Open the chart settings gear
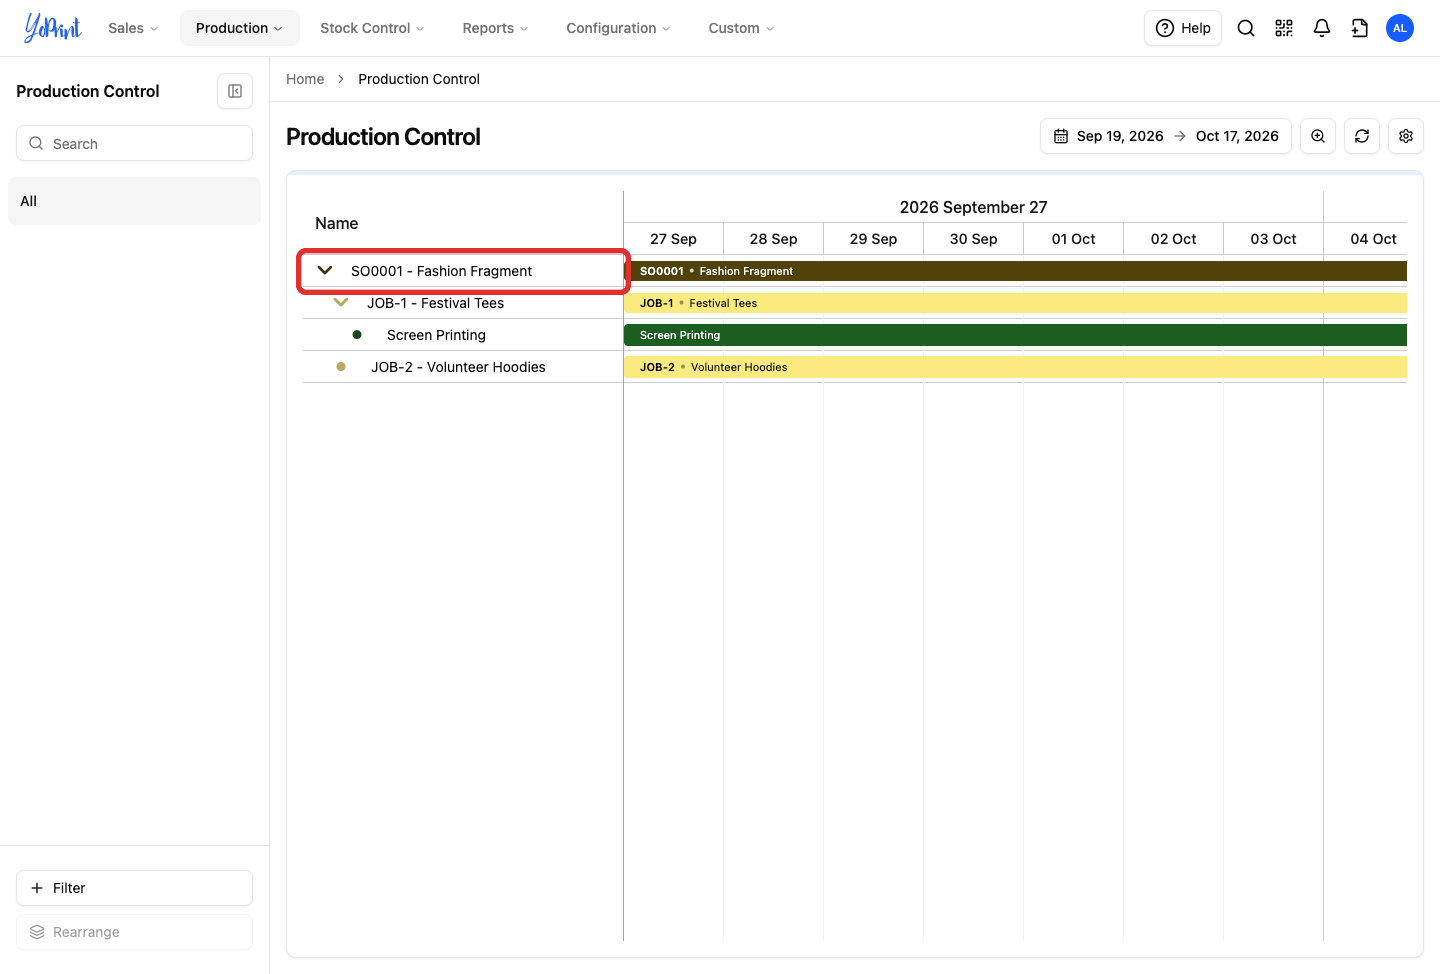 (x=1406, y=136)
